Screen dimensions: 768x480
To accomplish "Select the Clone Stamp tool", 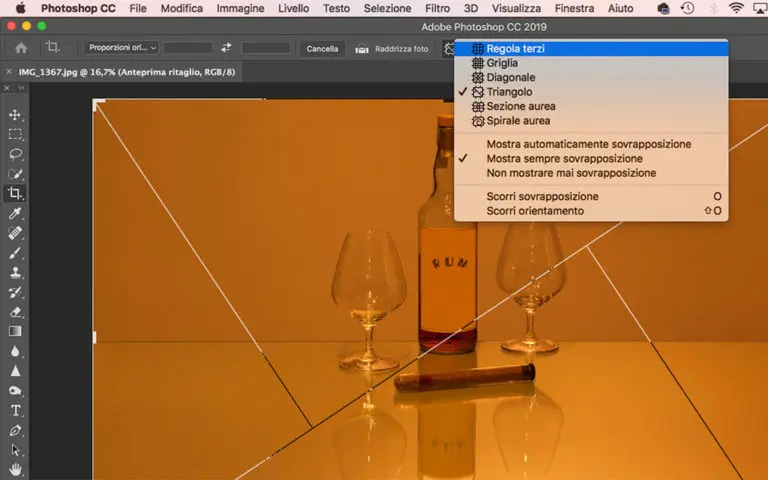I will pyautogui.click(x=16, y=272).
